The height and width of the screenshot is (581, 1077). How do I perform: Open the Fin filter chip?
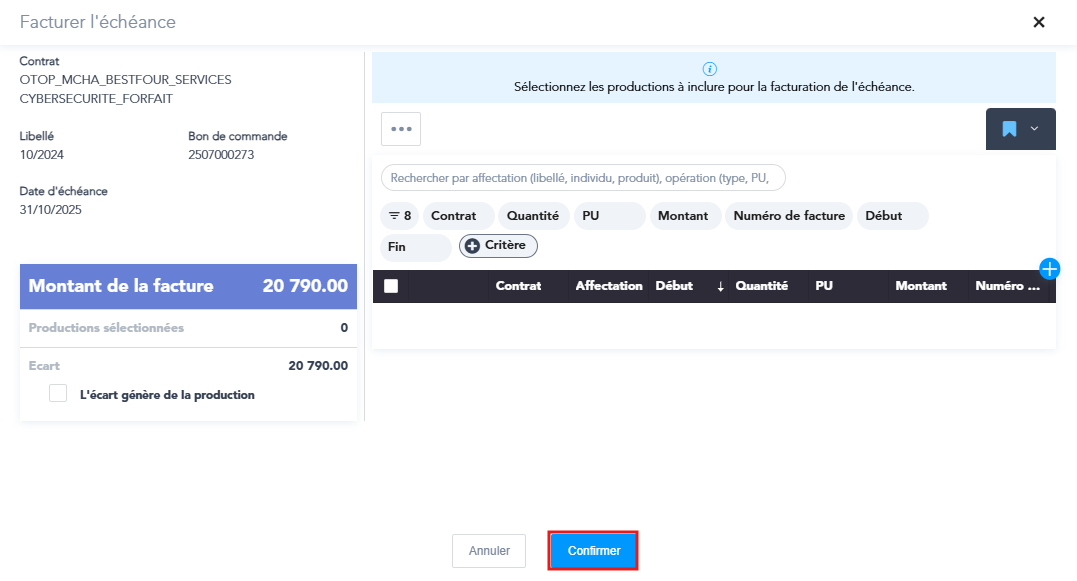click(x=414, y=246)
